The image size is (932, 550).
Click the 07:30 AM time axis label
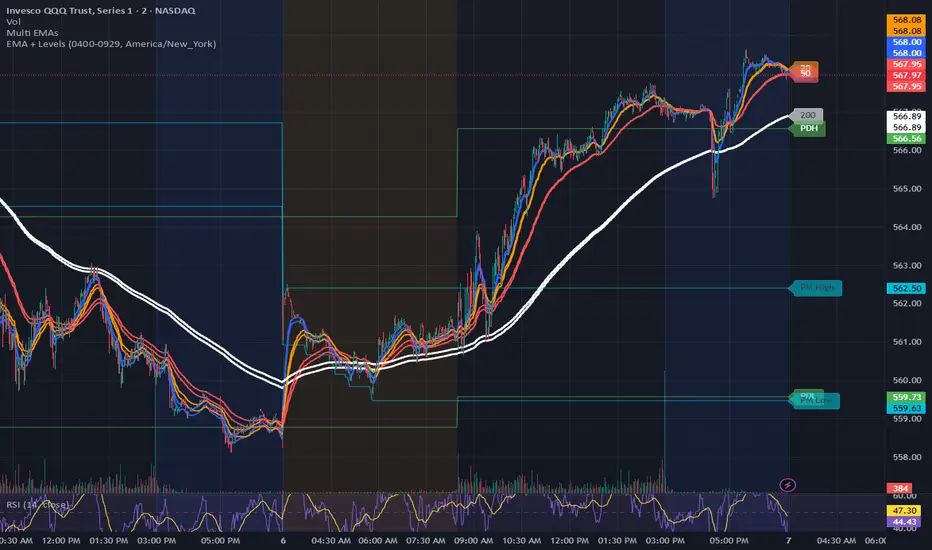(x=426, y=541)
